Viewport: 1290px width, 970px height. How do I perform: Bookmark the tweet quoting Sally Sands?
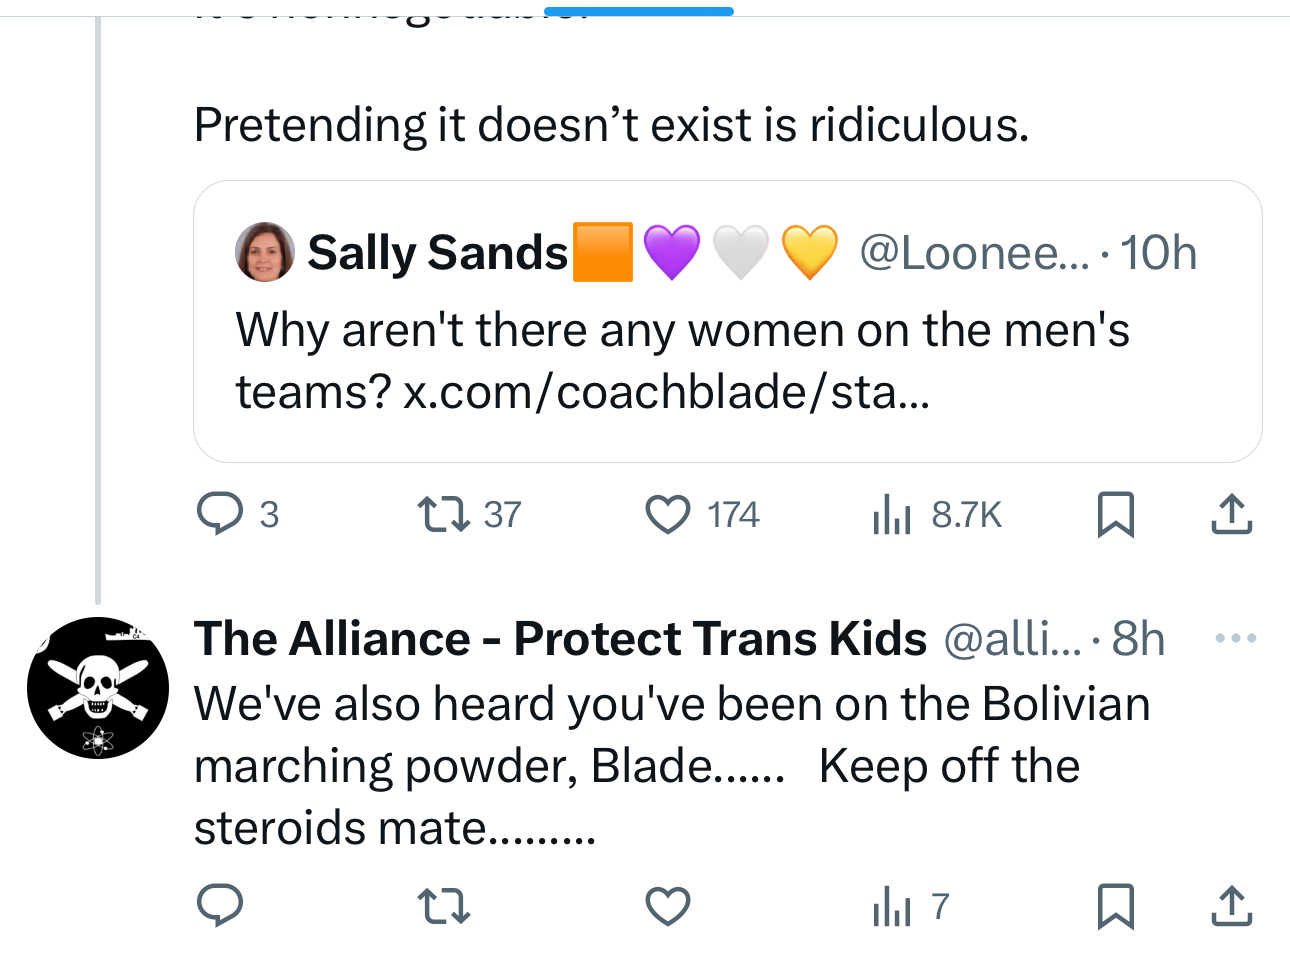[x=1115, y=514]
